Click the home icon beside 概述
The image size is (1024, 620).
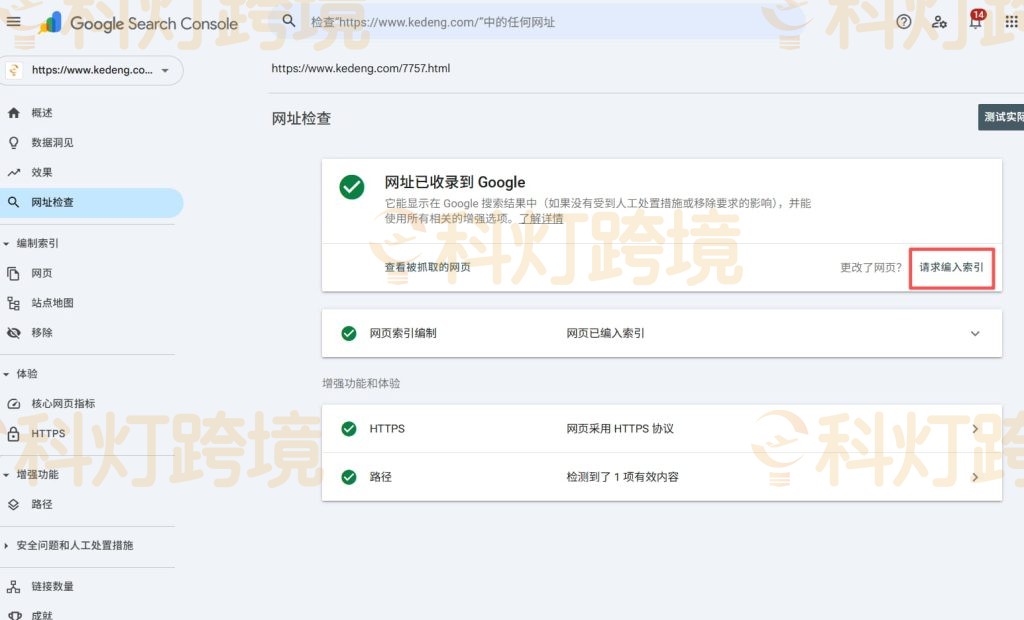coord(14,112)
